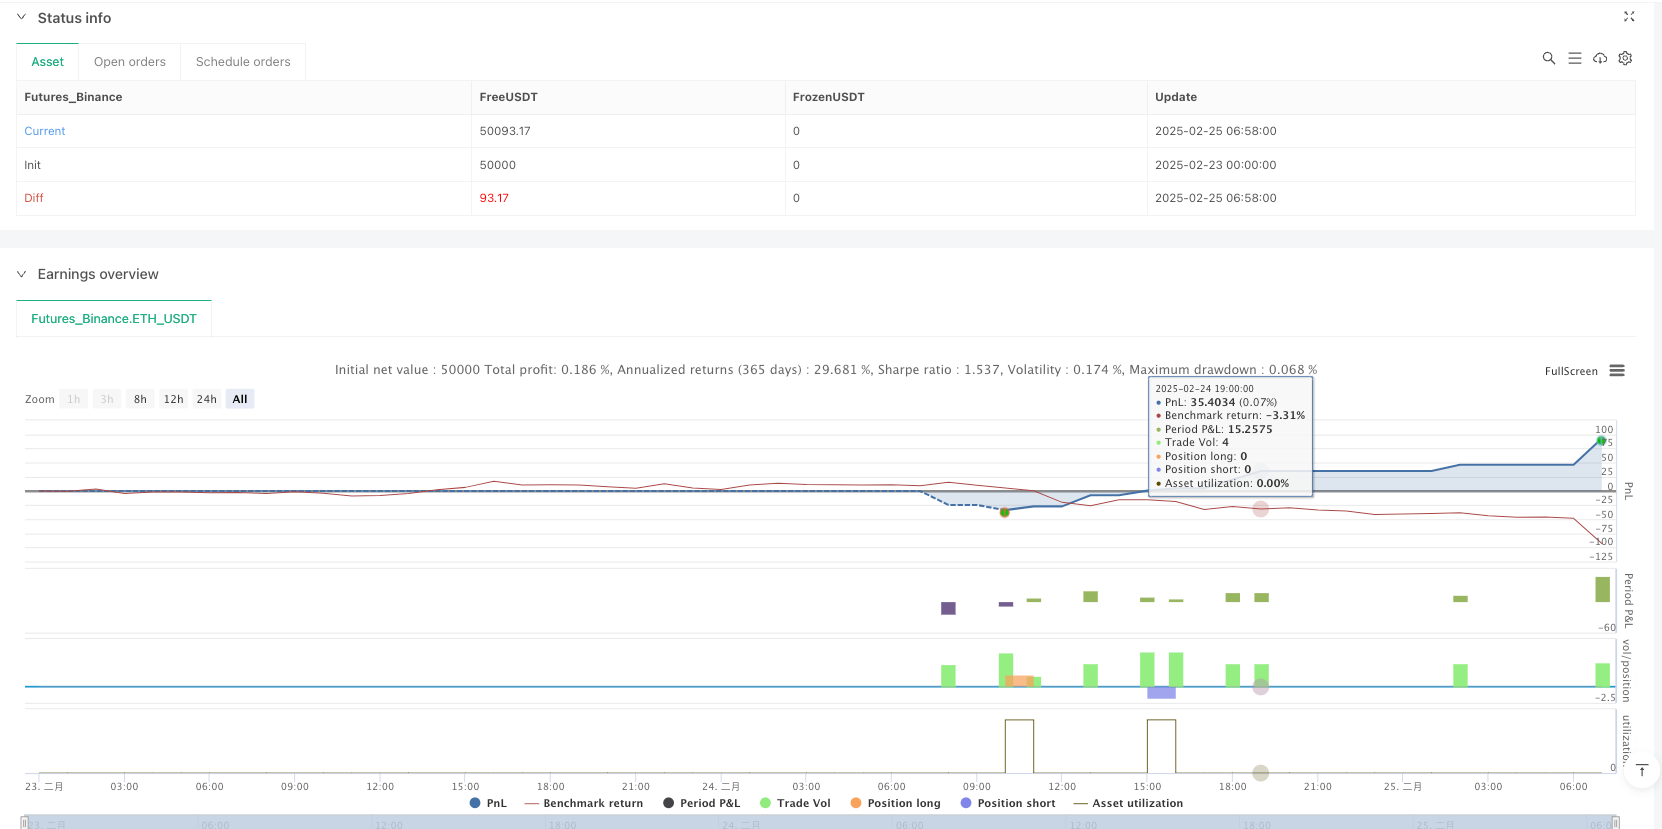Click the back-to-top arrow button

click(1642, 771)
